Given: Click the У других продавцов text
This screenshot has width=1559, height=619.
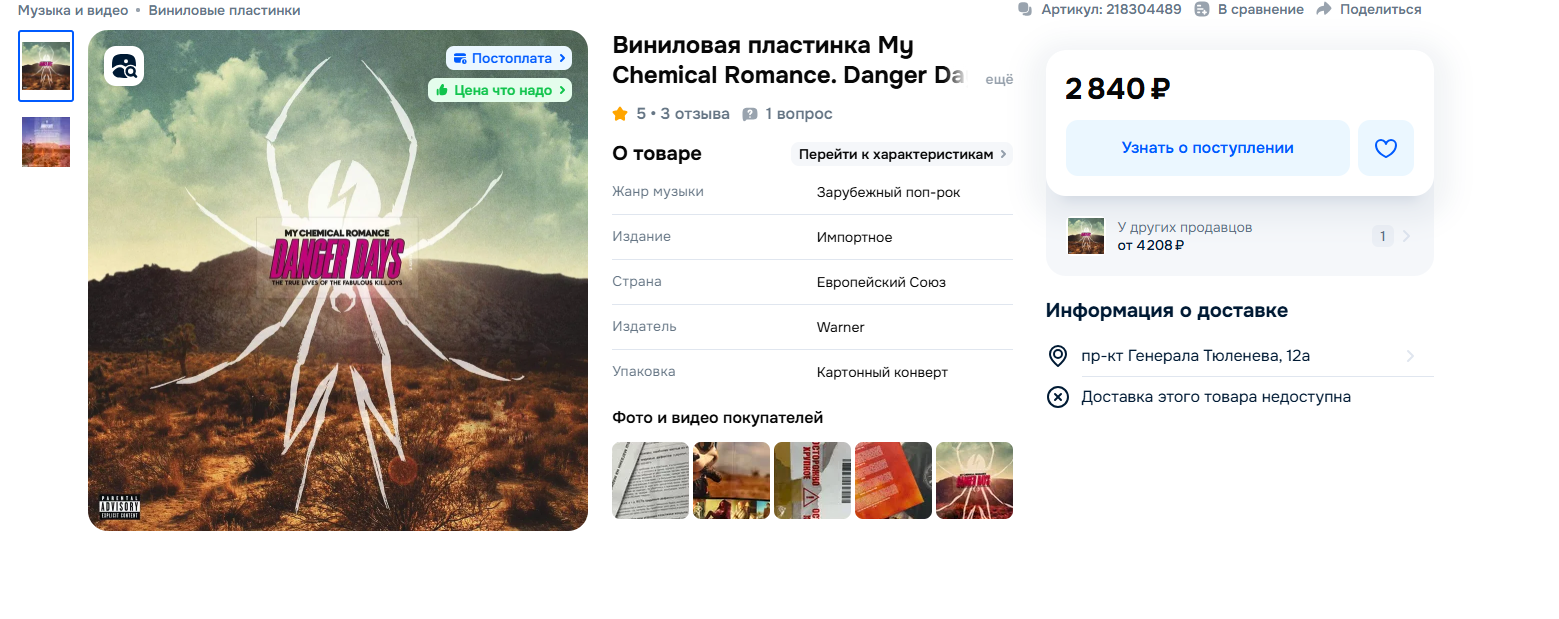Looking at the screenshot, I should pyautogui.click(x=1184, y=227).
